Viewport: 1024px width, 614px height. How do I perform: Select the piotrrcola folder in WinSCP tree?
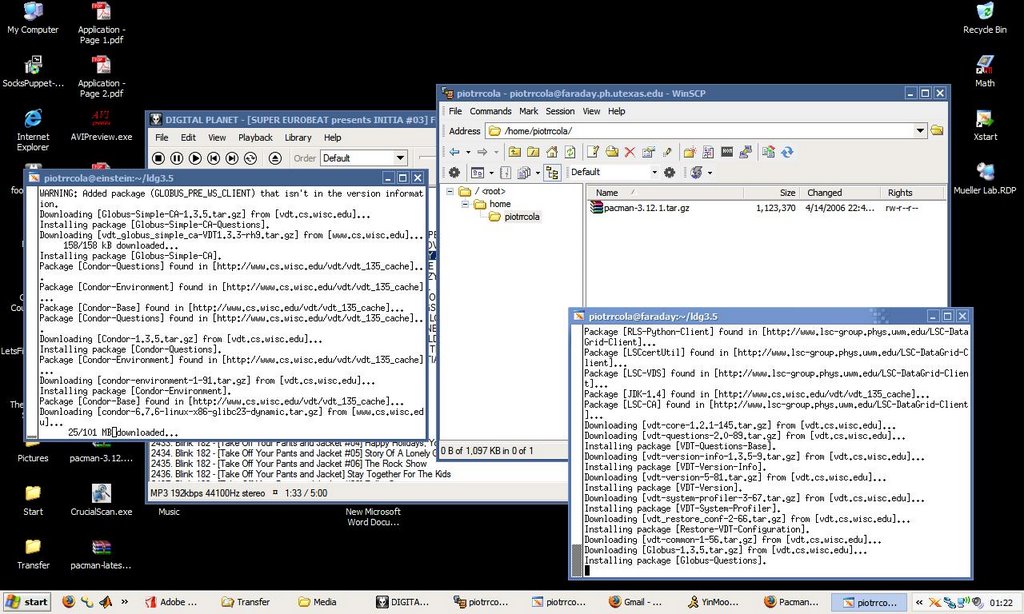tap(522, 217)
